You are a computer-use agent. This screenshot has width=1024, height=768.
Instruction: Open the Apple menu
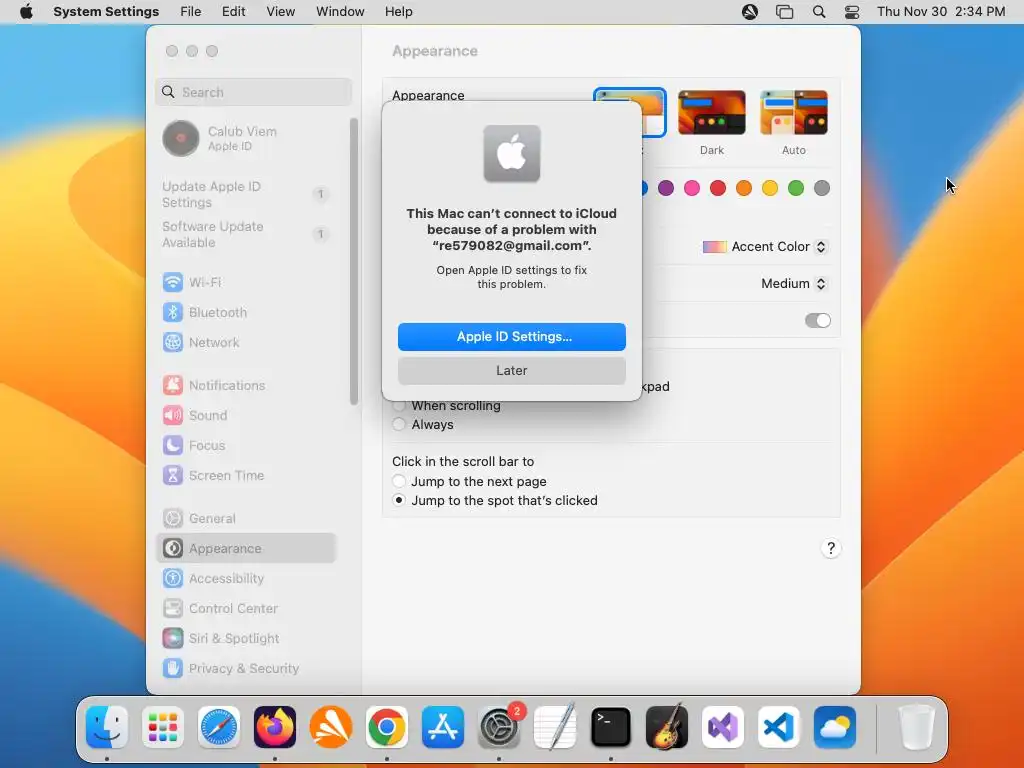(26, 12)
